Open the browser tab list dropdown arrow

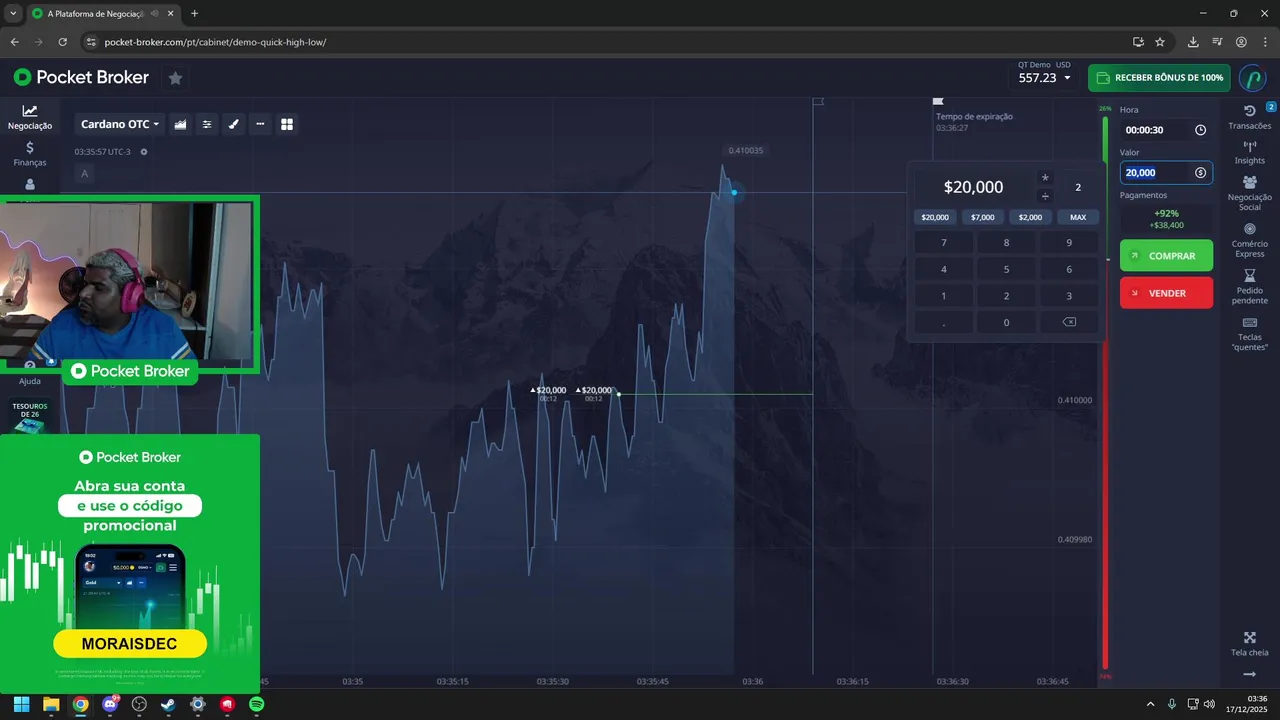click(12, 14)
